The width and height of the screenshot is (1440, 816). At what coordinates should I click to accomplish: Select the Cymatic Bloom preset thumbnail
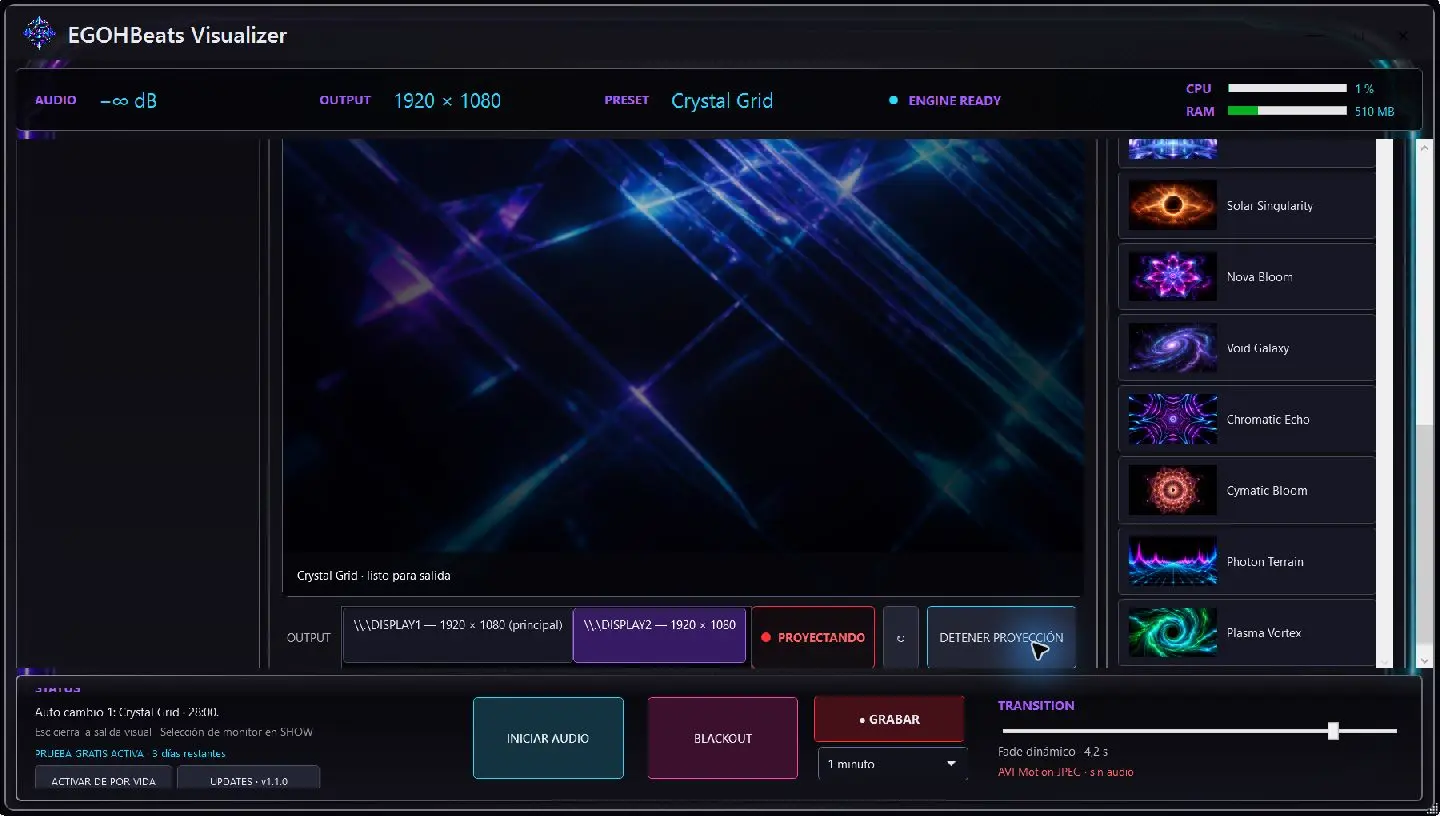click(x=1172, y=490)
